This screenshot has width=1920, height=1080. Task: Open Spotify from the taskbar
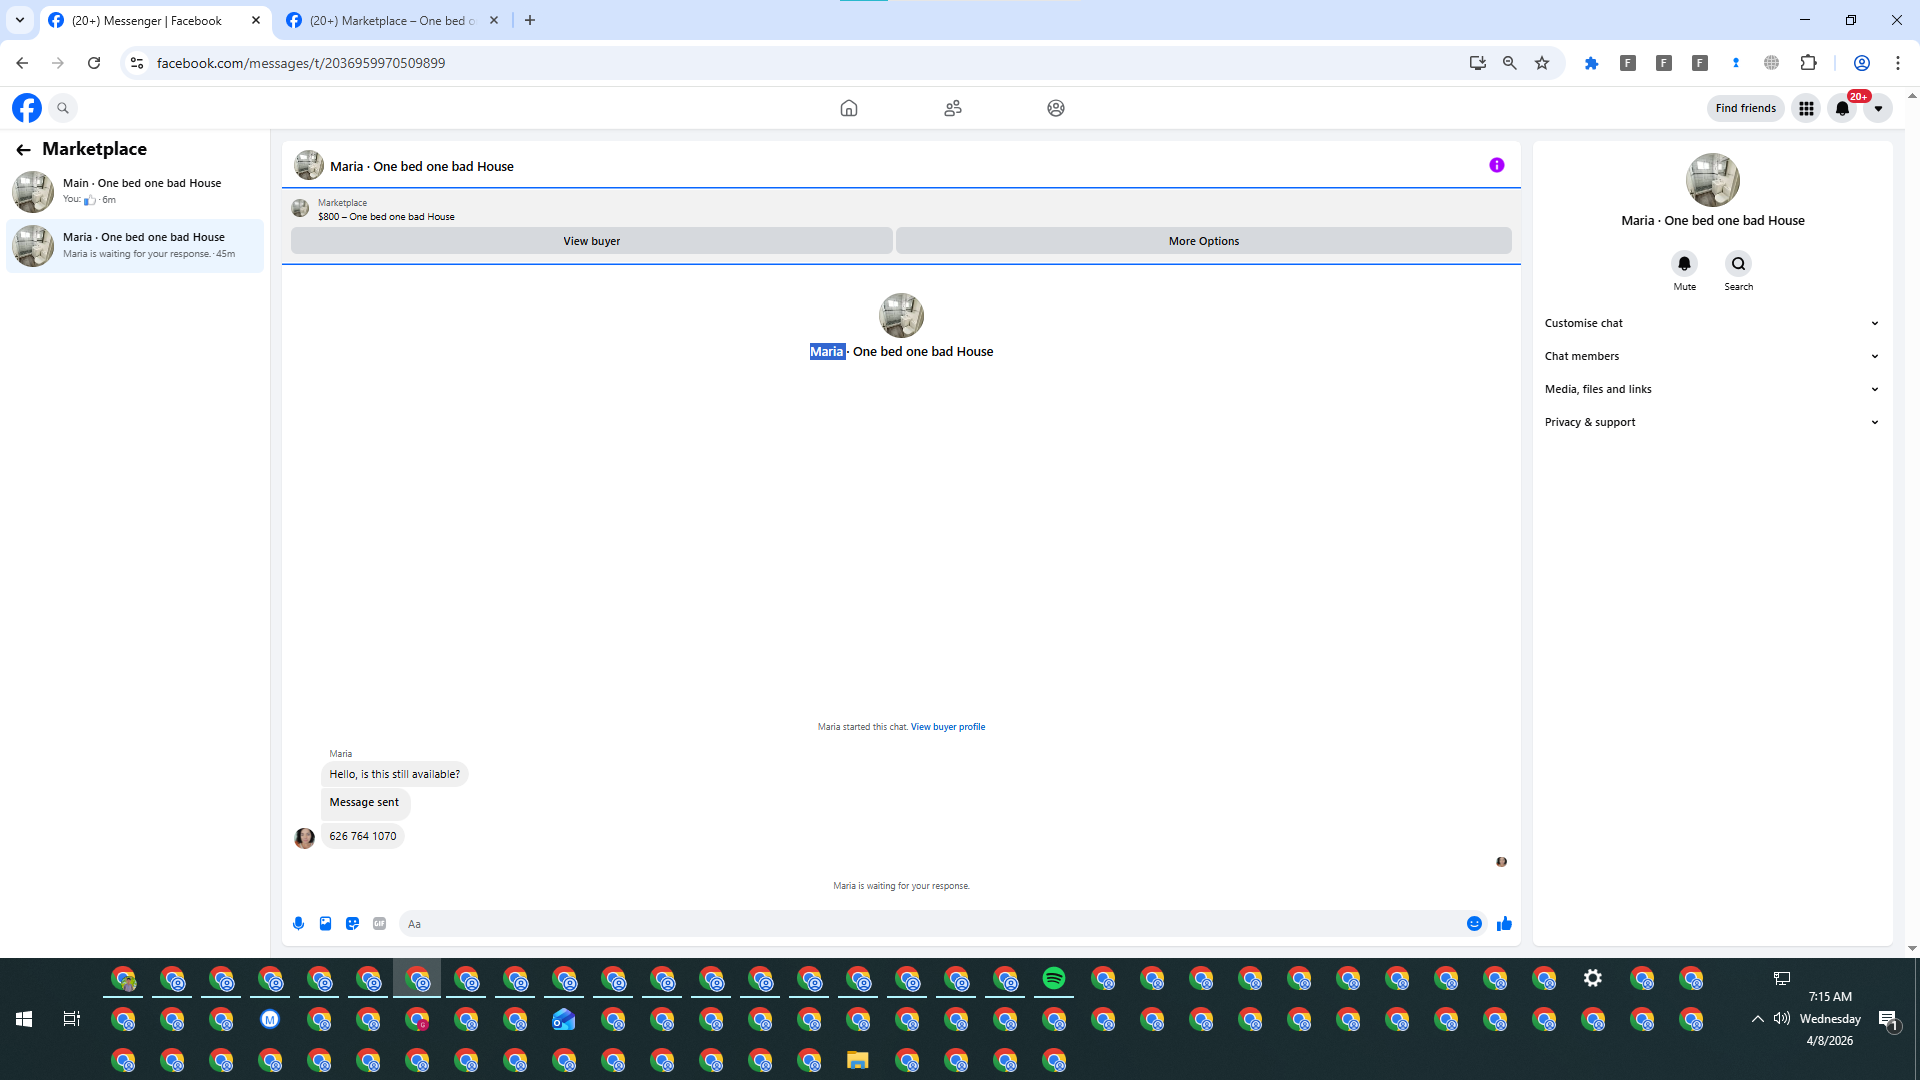tap(1054, 979)
